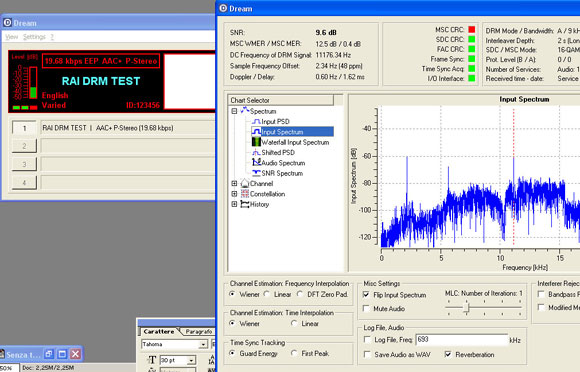Open the Tahoma font dropdown
The height and width of the screenshot is (372, 580).
tap(203, 344)
